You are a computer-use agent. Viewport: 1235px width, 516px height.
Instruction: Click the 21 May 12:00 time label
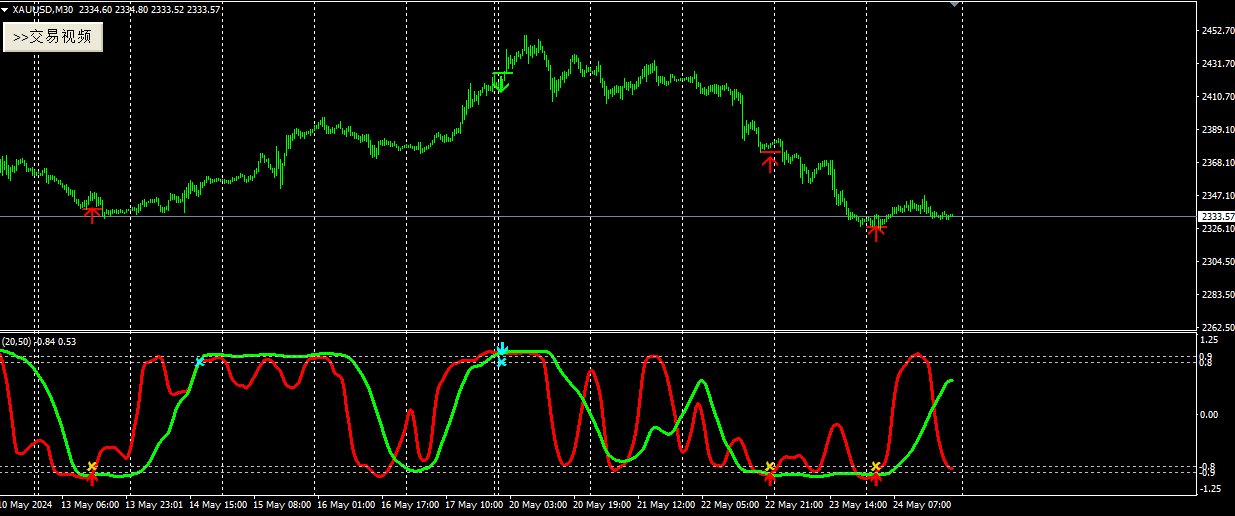[667, 505]
